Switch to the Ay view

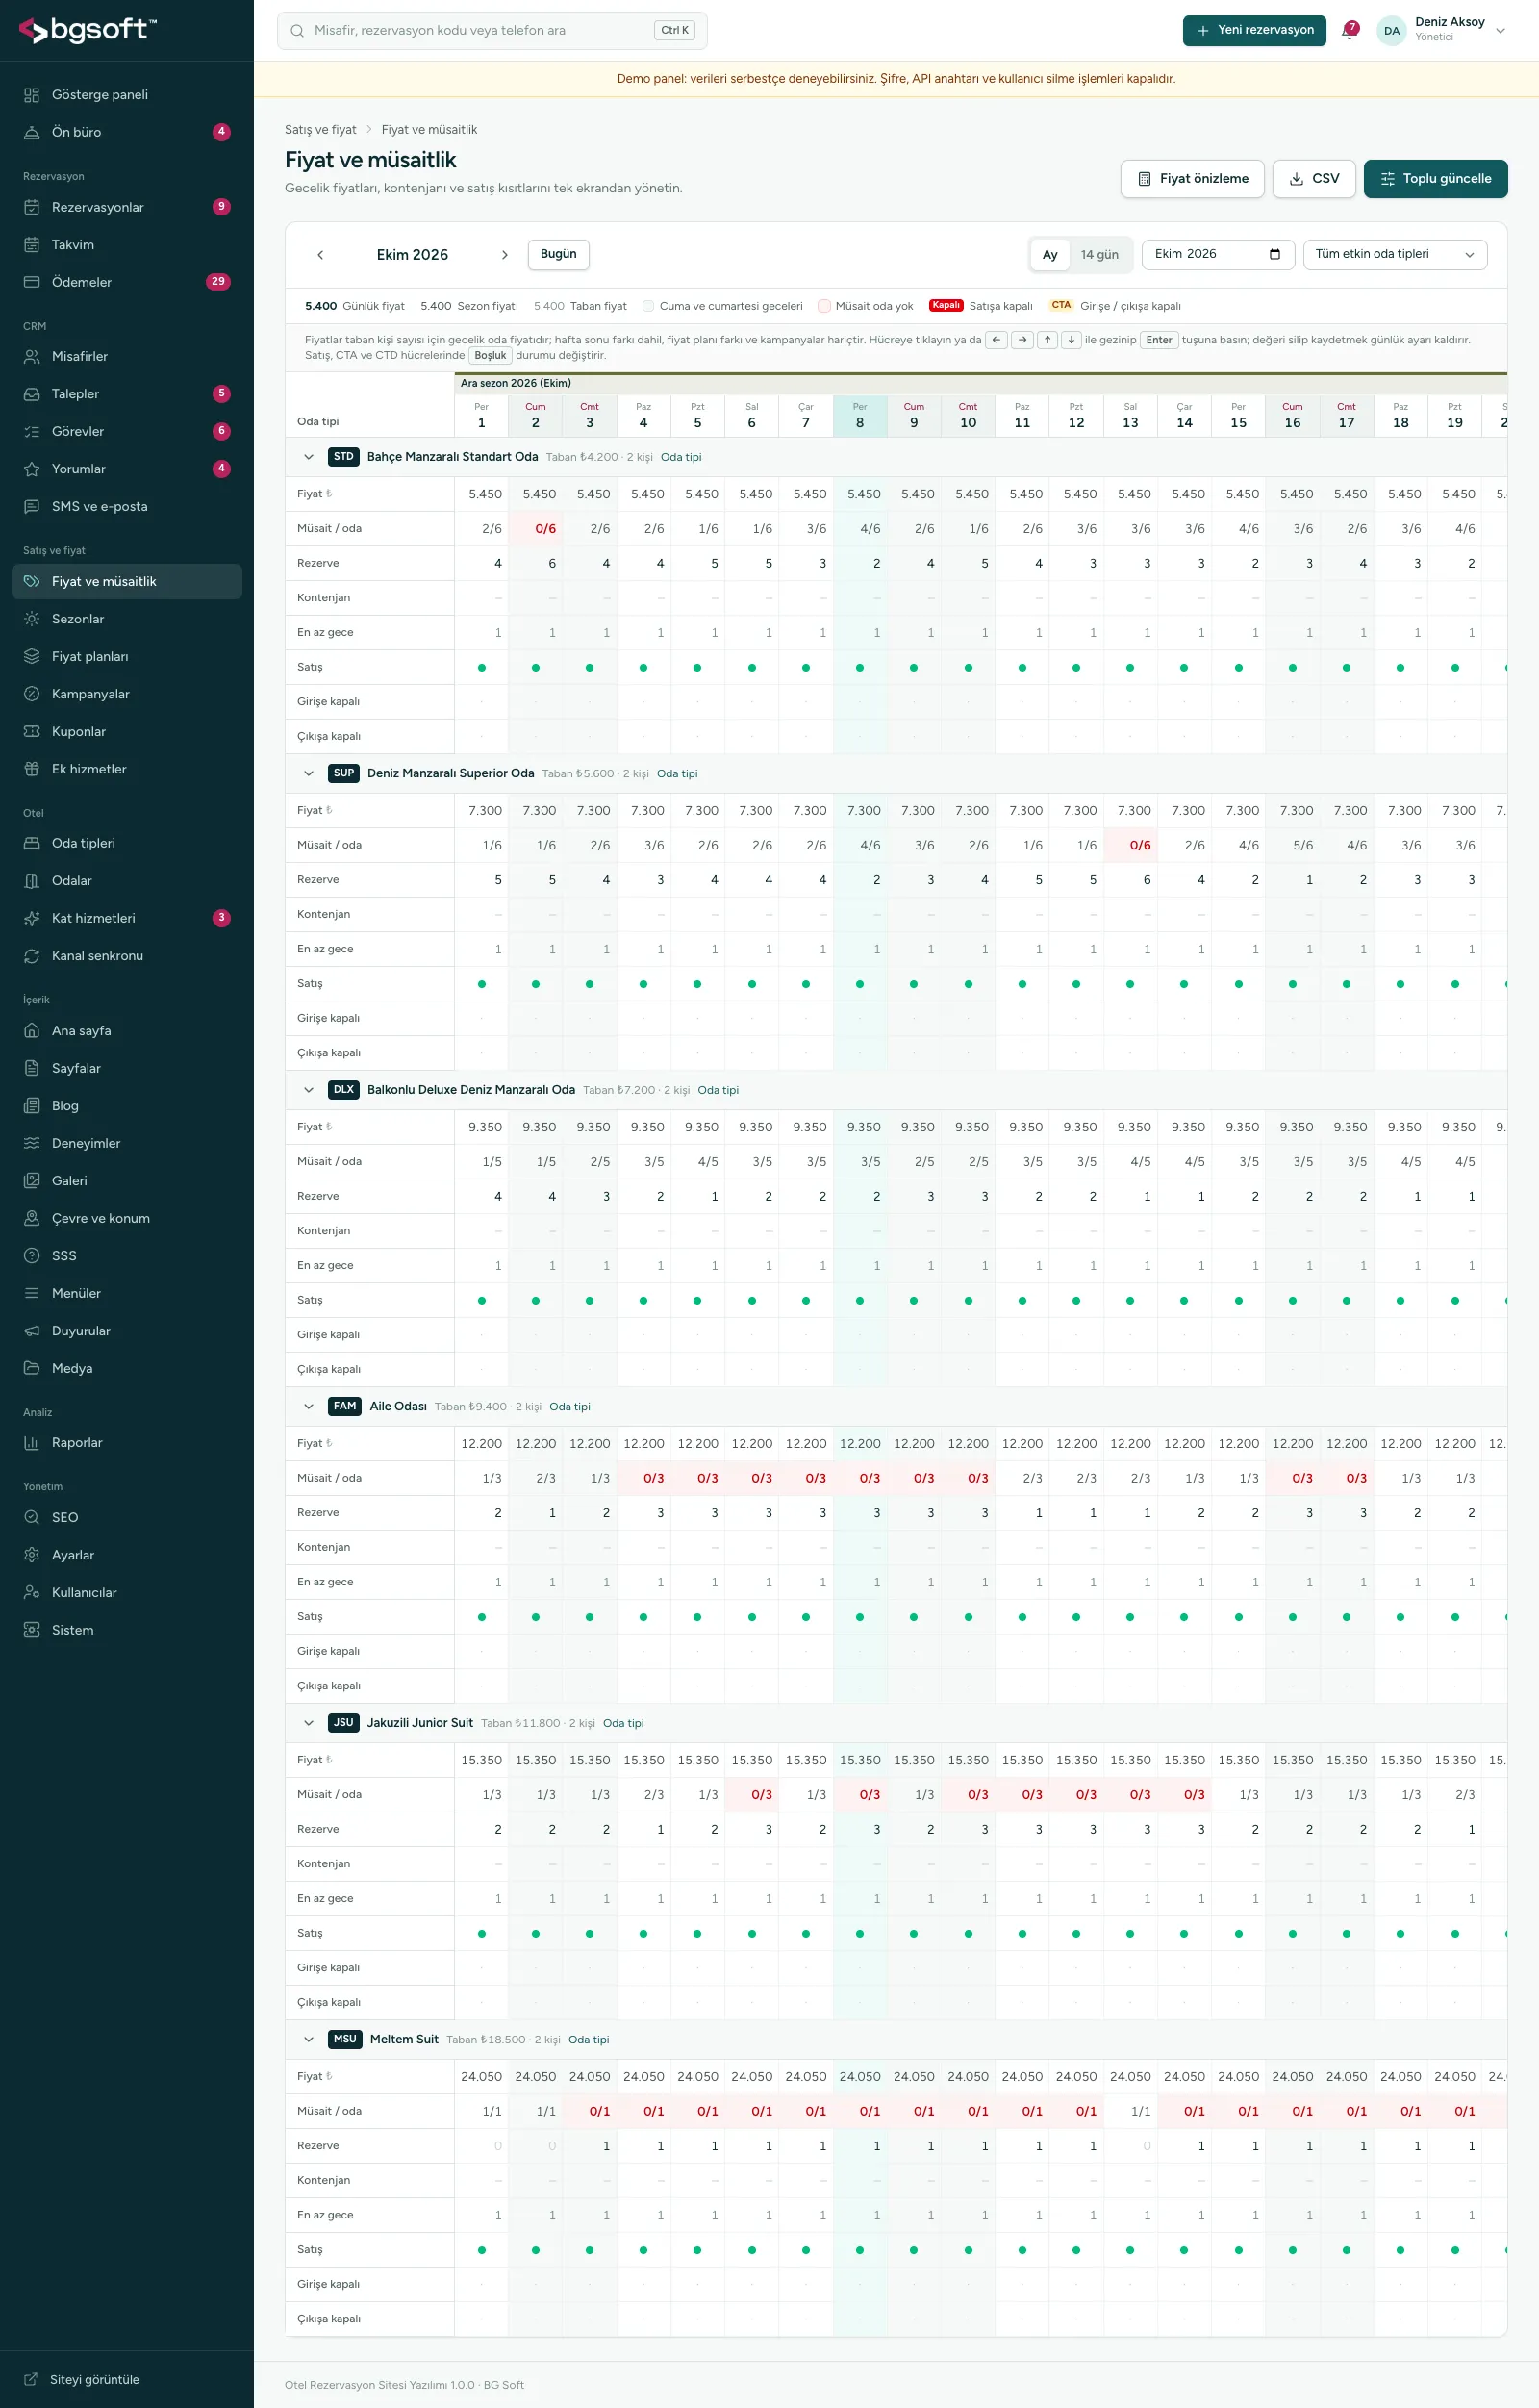[1050, 255]
